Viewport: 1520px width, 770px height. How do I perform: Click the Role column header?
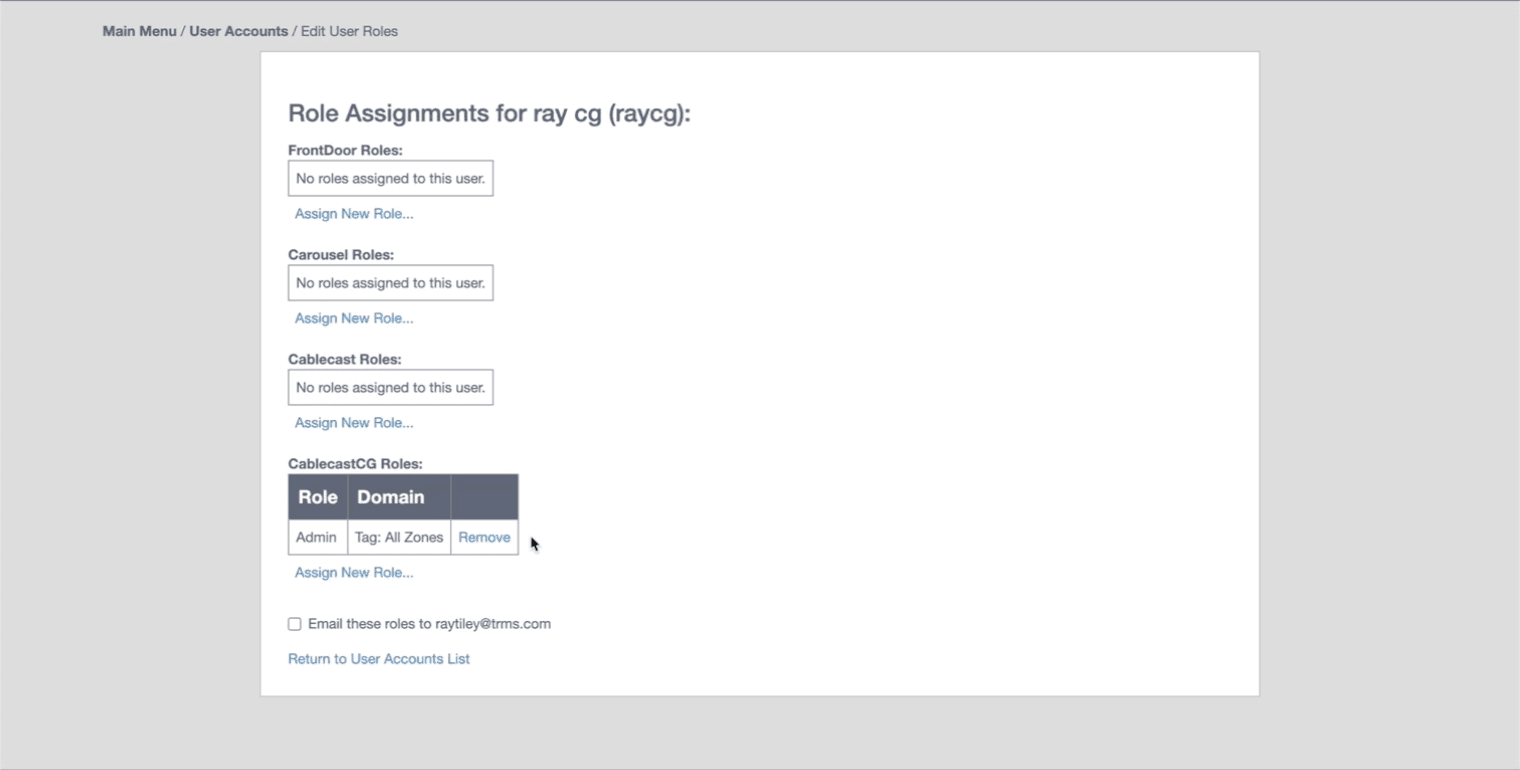(x=318, y=497)
